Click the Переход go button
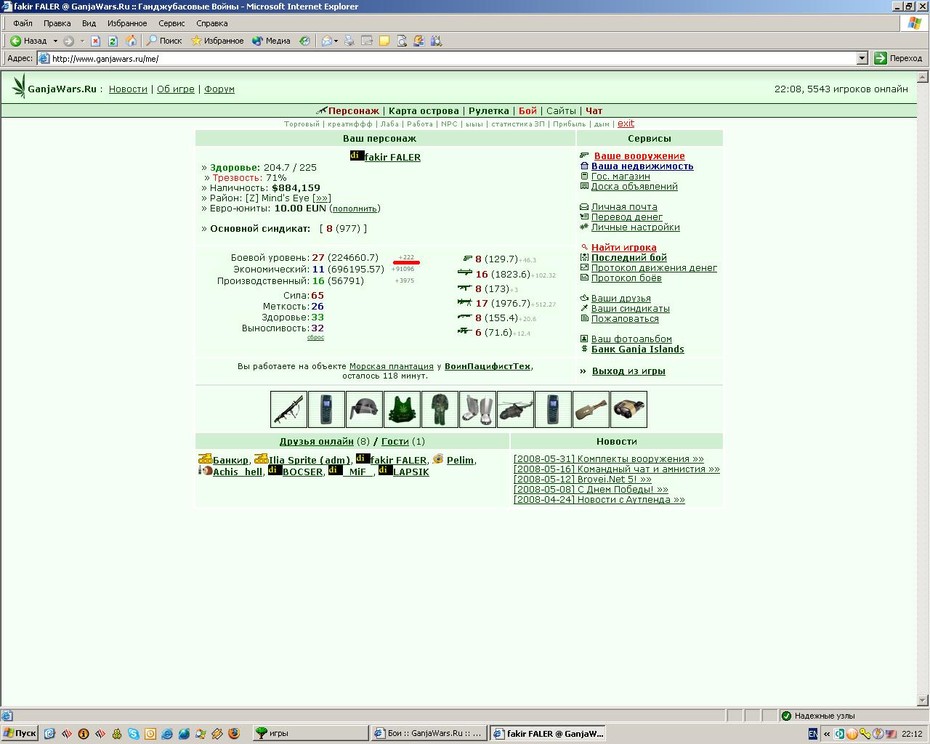This screenshot has width=930, height=744. pyautogui.click(x=899, y=58)
